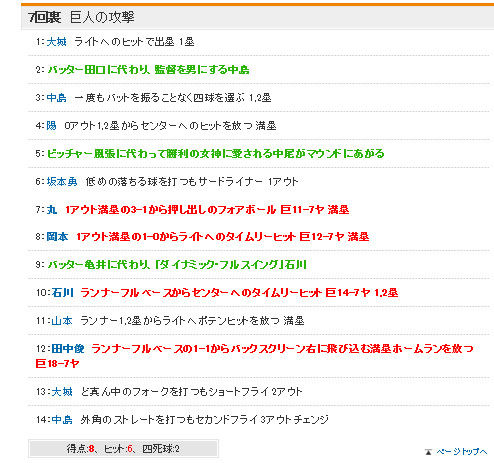Select red text ライトへのタイムリーヒット 巨12-7ヤ
The image size is (494, 463).
[261, 237]
